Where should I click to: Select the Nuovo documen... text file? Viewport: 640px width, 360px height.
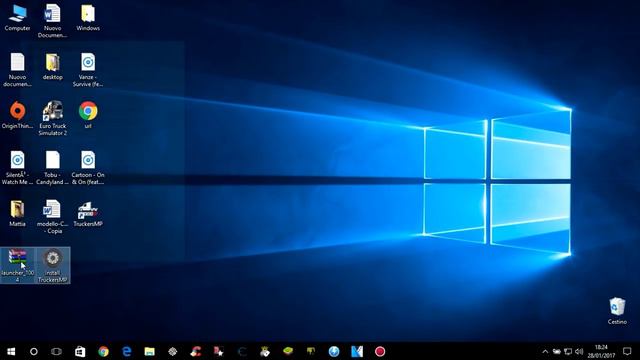[17, 70]
